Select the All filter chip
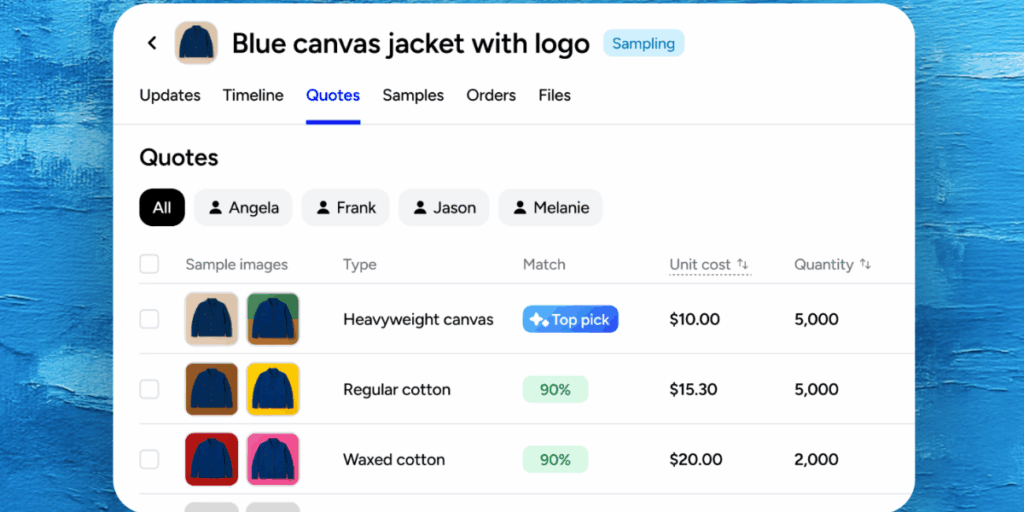Image resolution: width=1024 pixels, height=512 pixels. [162, 208]
